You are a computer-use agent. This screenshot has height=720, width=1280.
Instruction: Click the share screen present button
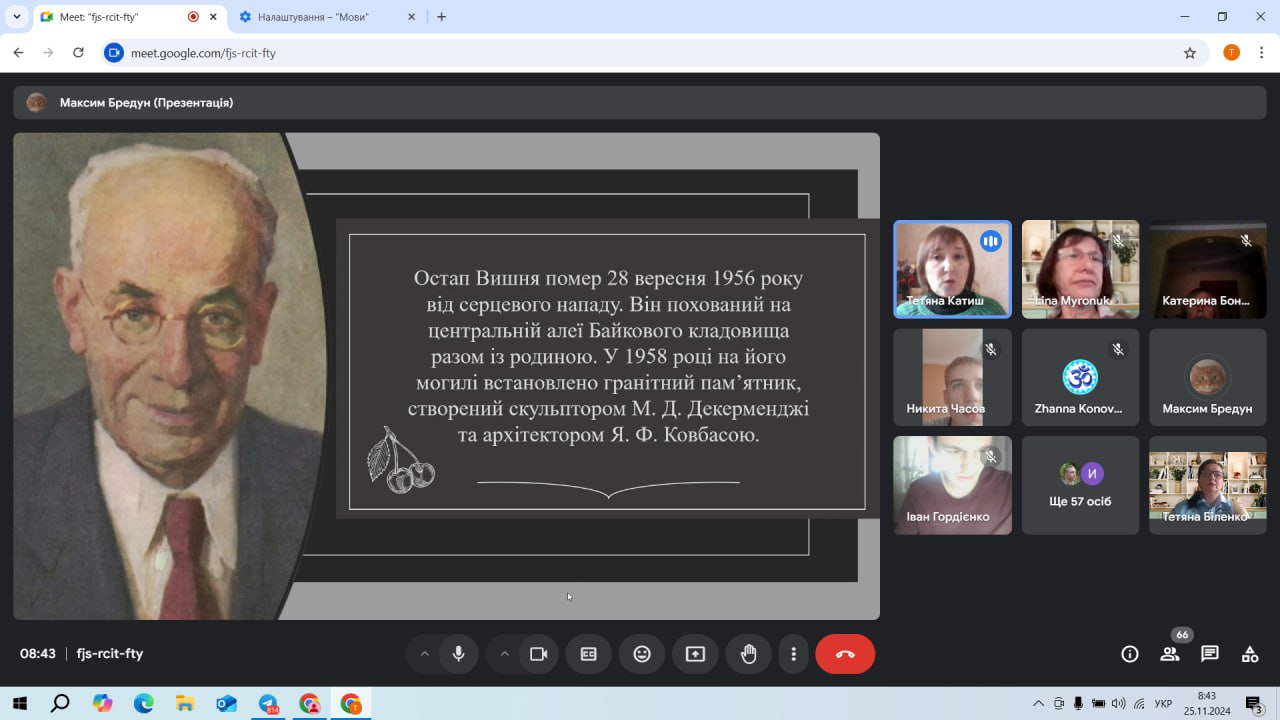point(695,654)
